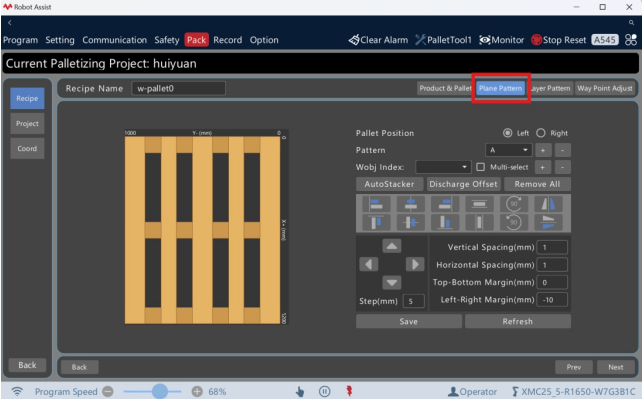
Task: Click the Vertical Spacing input field
Action: 552,247
